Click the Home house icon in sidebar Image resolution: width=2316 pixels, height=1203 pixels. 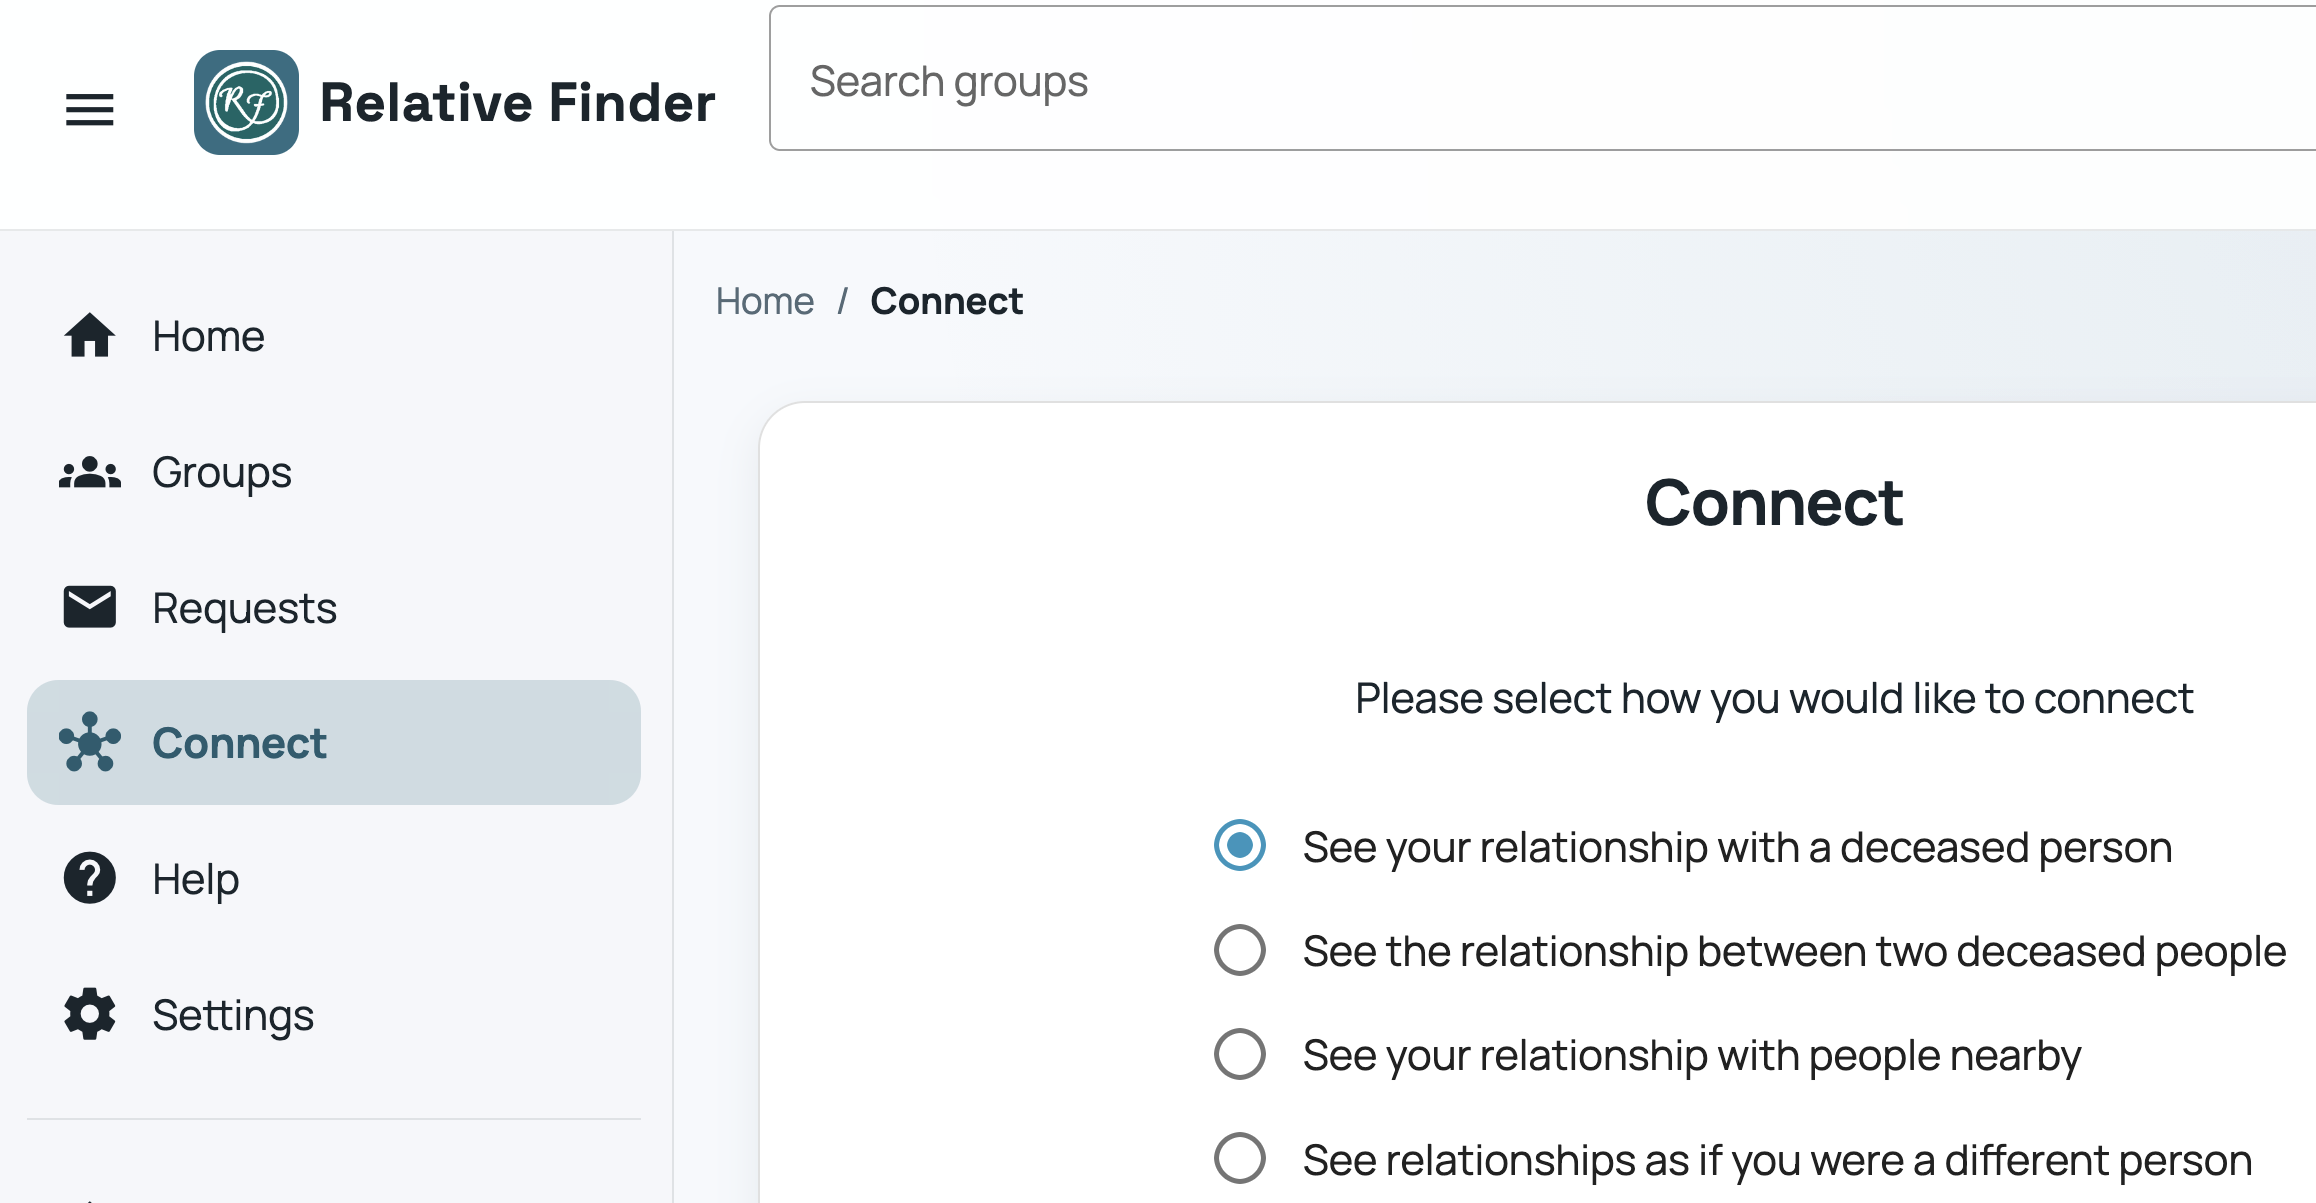[90, 336]
